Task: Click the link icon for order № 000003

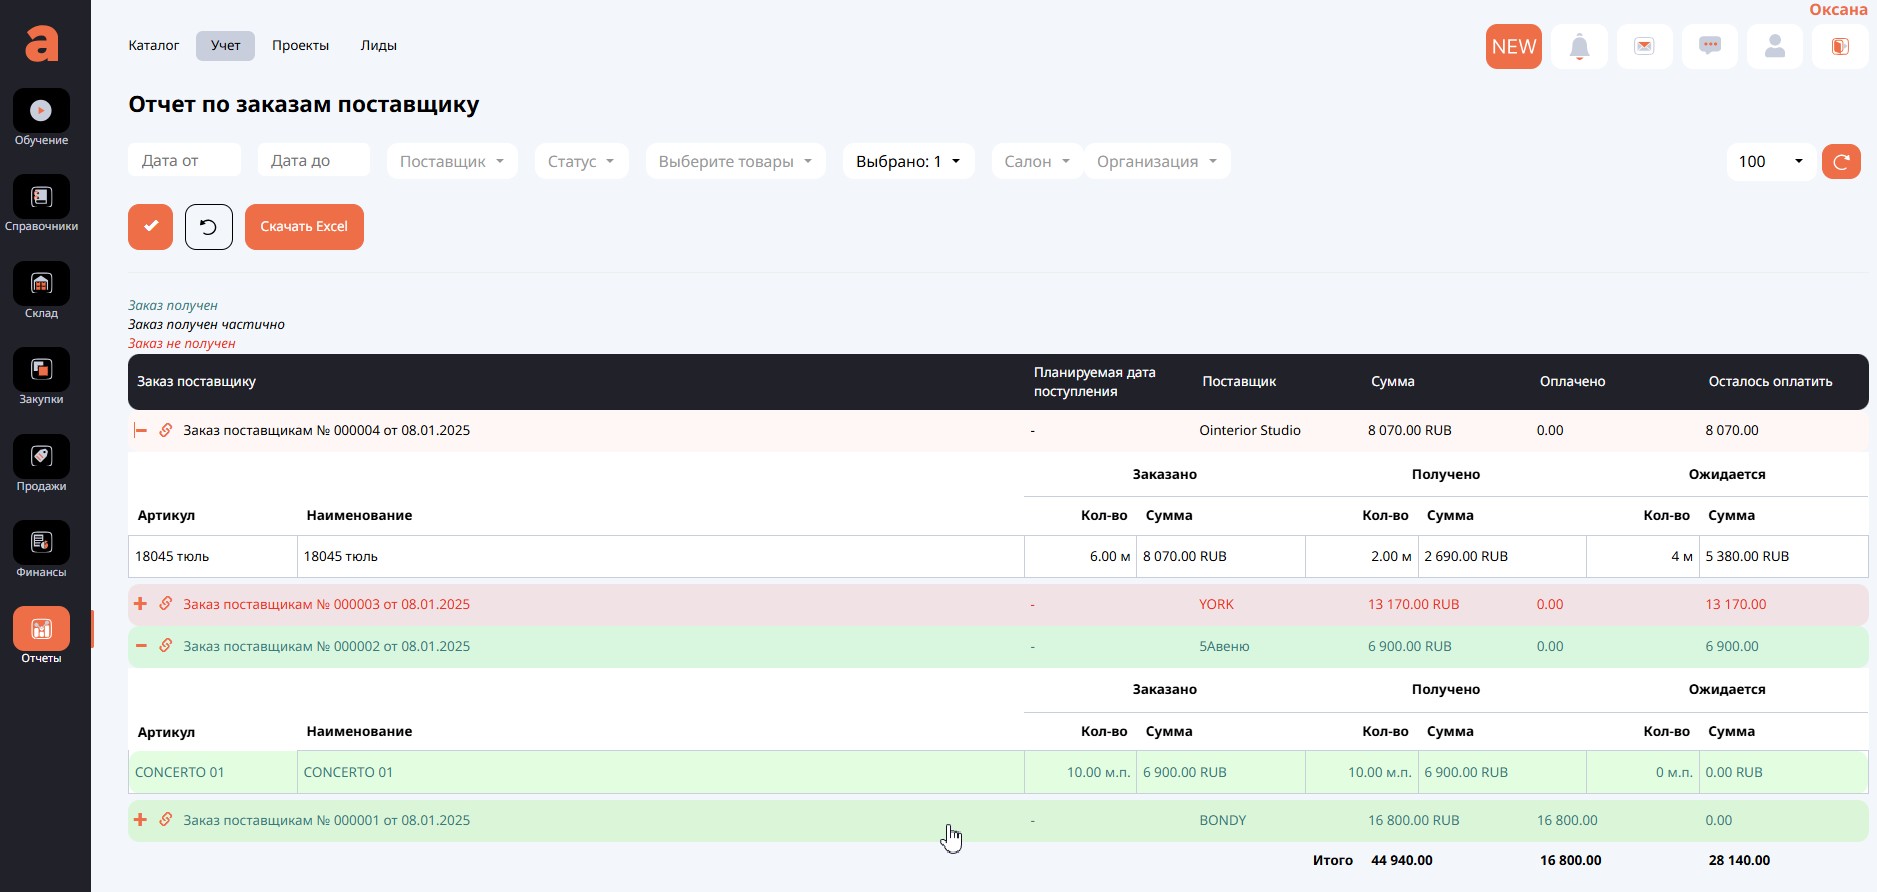Action: [166, 604]
